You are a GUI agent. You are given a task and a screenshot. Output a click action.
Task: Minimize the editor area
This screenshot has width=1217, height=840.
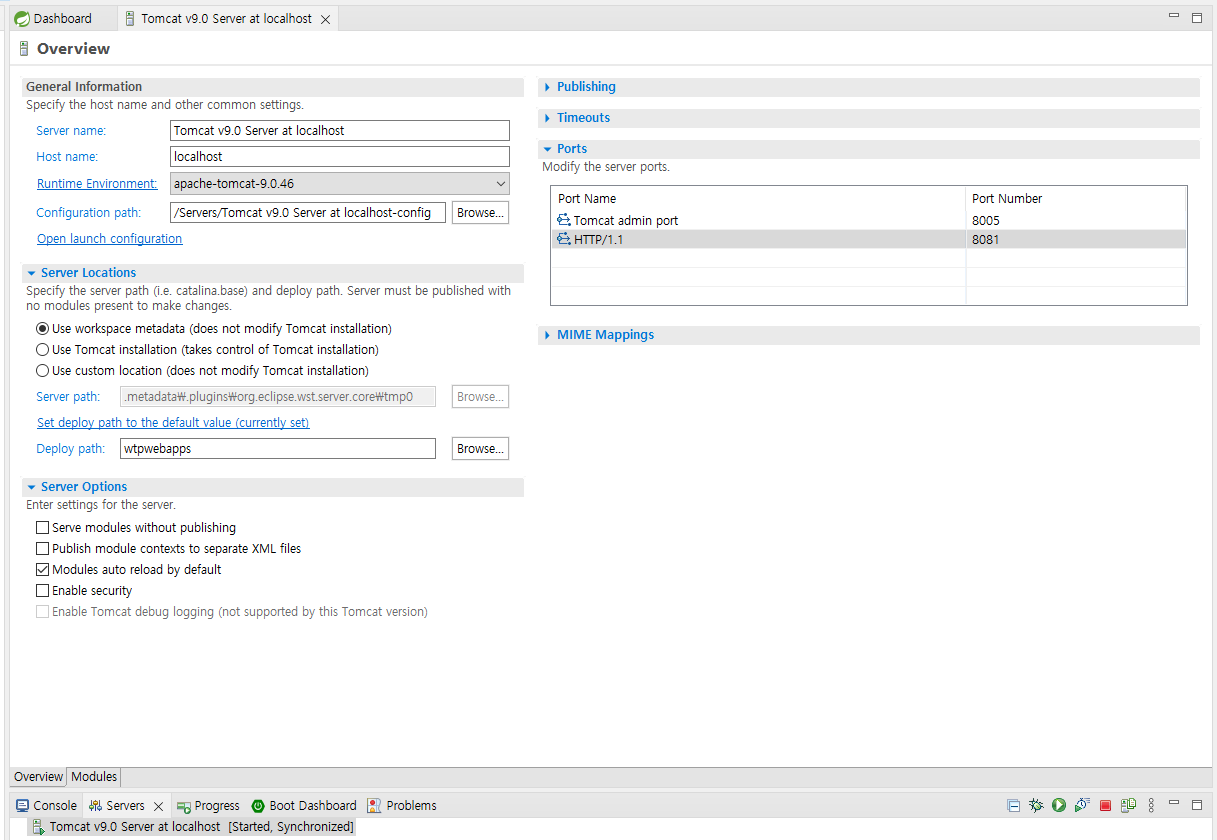click(x=1174, y=17)
